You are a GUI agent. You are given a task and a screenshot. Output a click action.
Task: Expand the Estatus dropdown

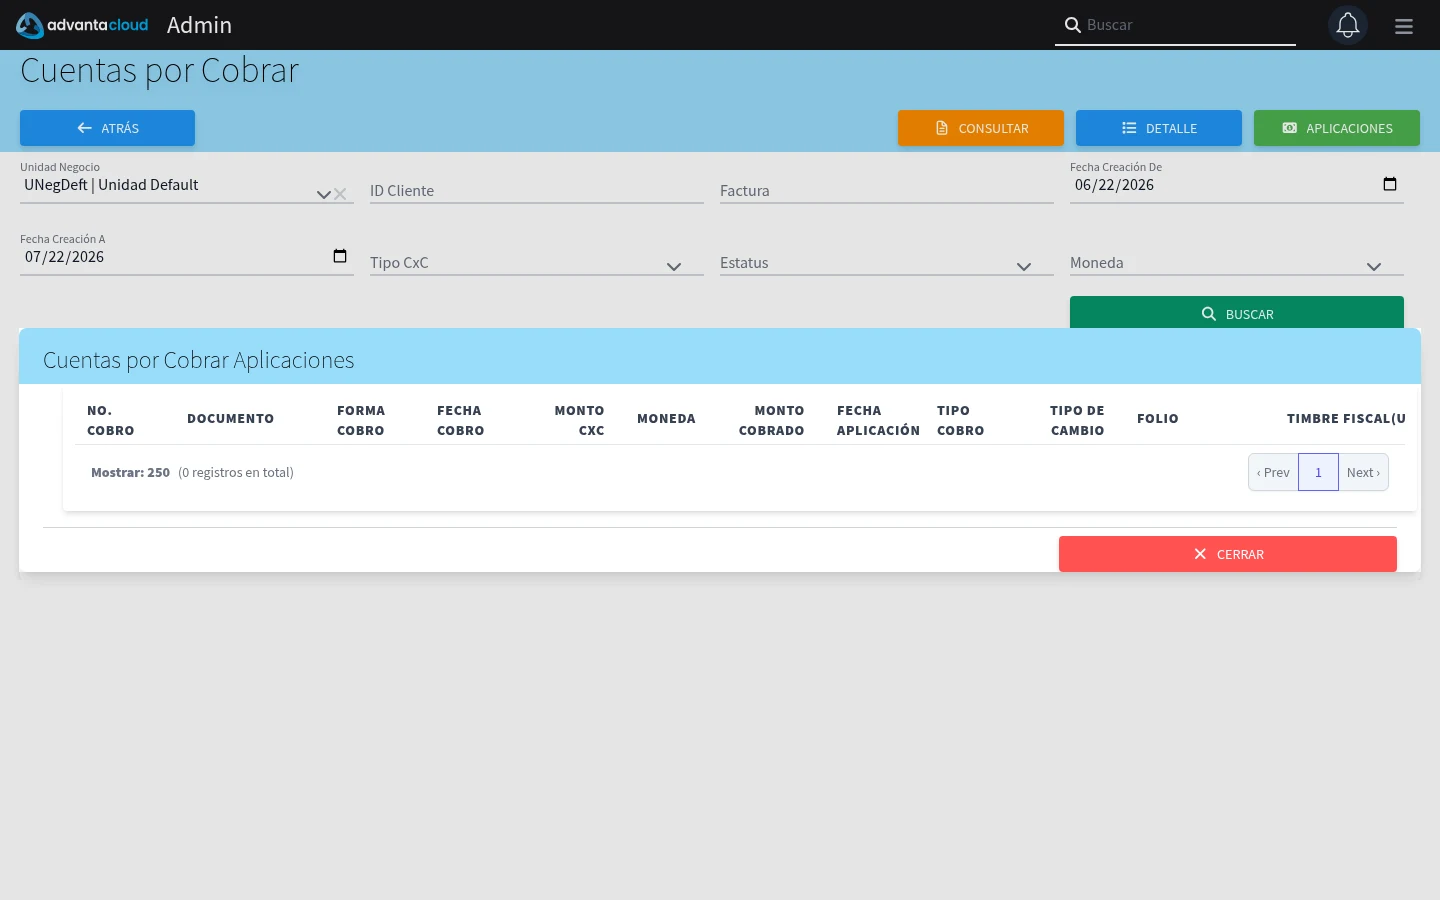1024,266
